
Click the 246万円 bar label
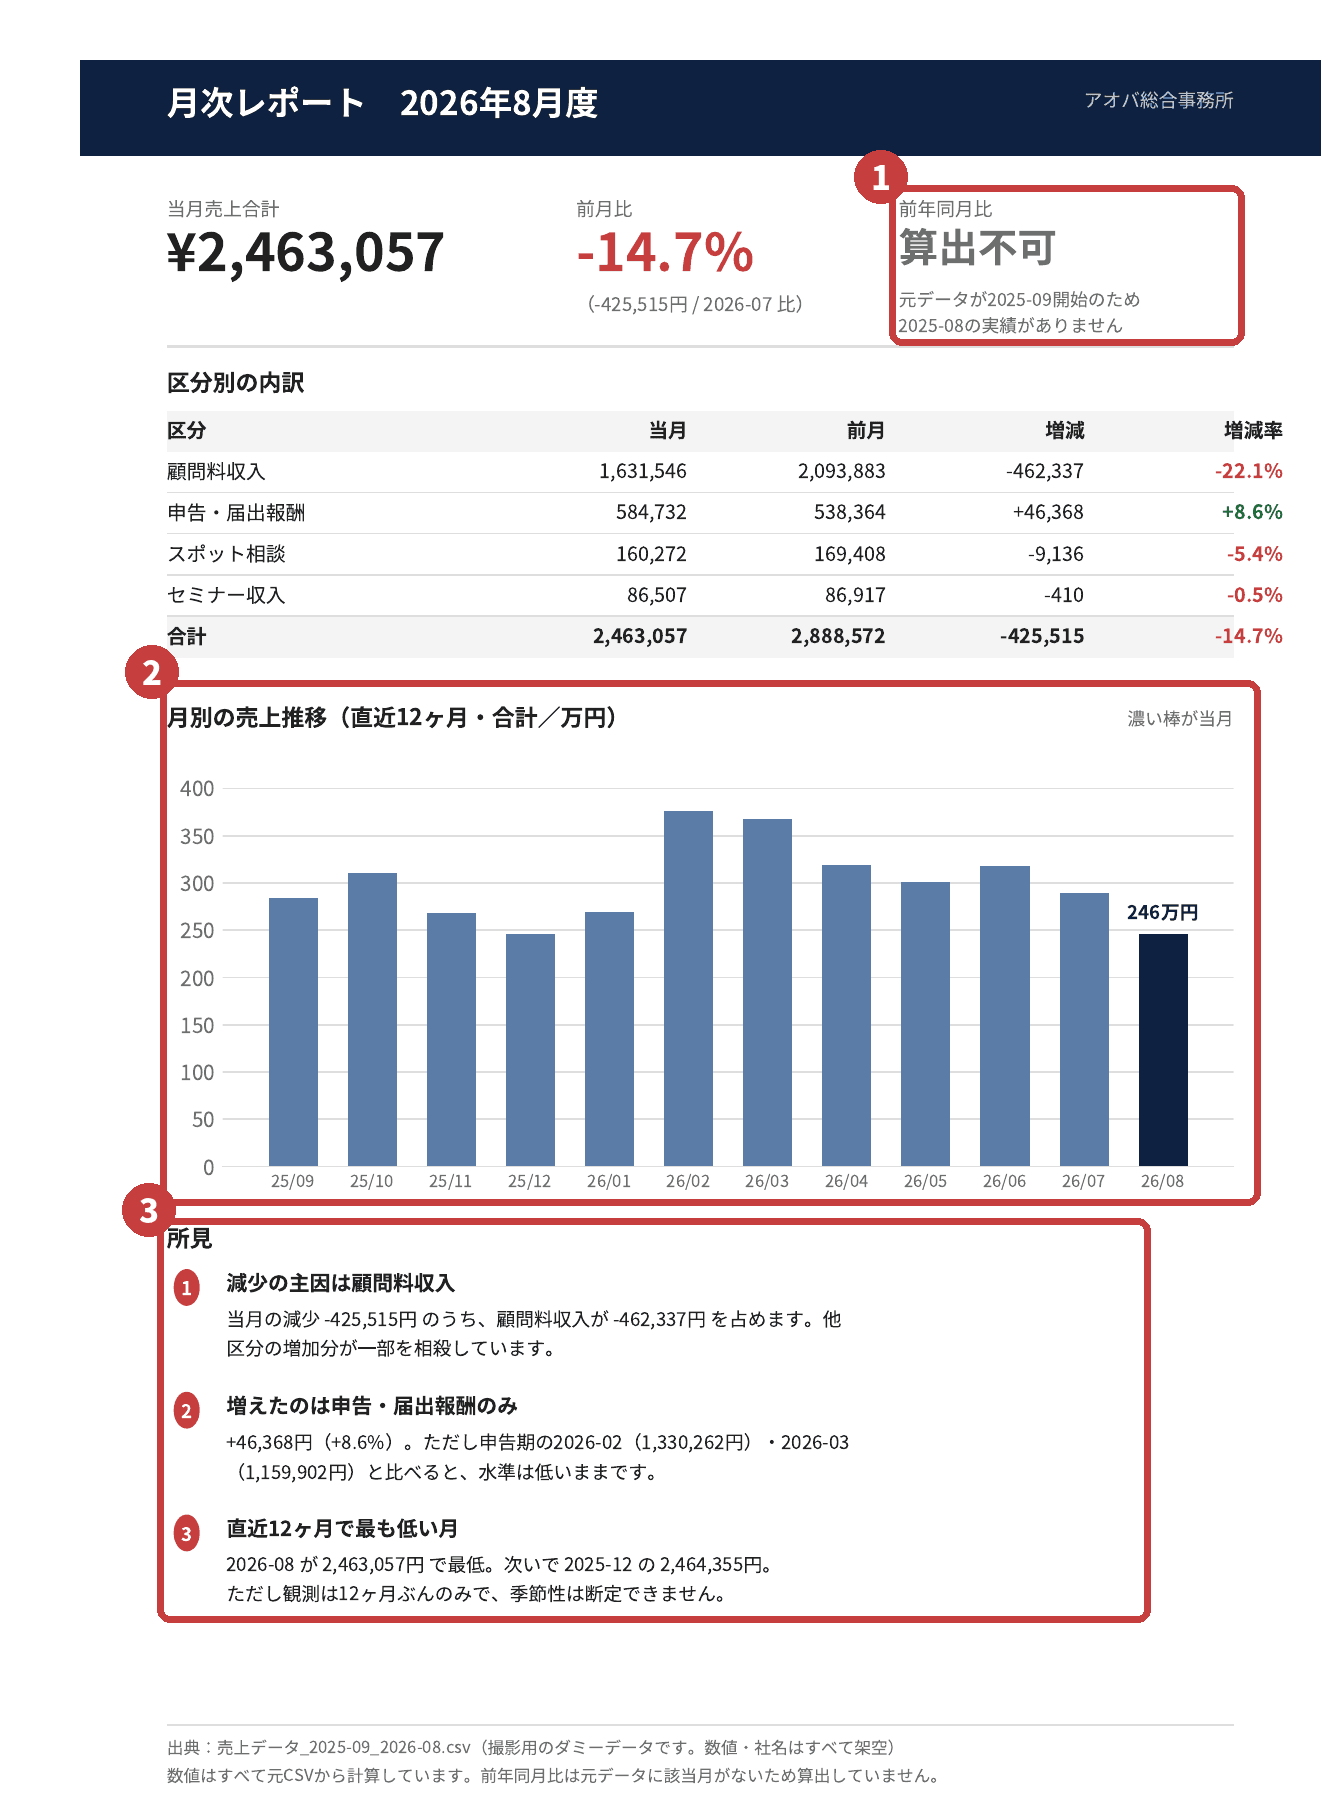pyautogui.click(x=1162, y=913)
